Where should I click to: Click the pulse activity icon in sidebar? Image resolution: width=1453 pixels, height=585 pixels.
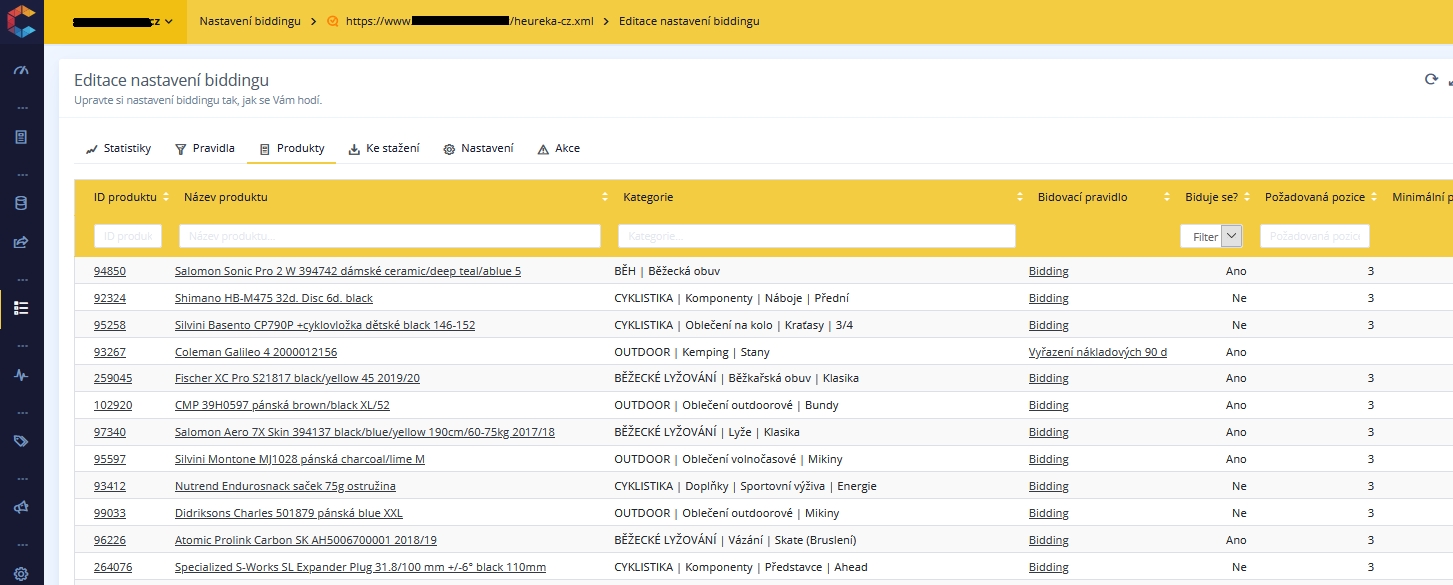point(21,375)
